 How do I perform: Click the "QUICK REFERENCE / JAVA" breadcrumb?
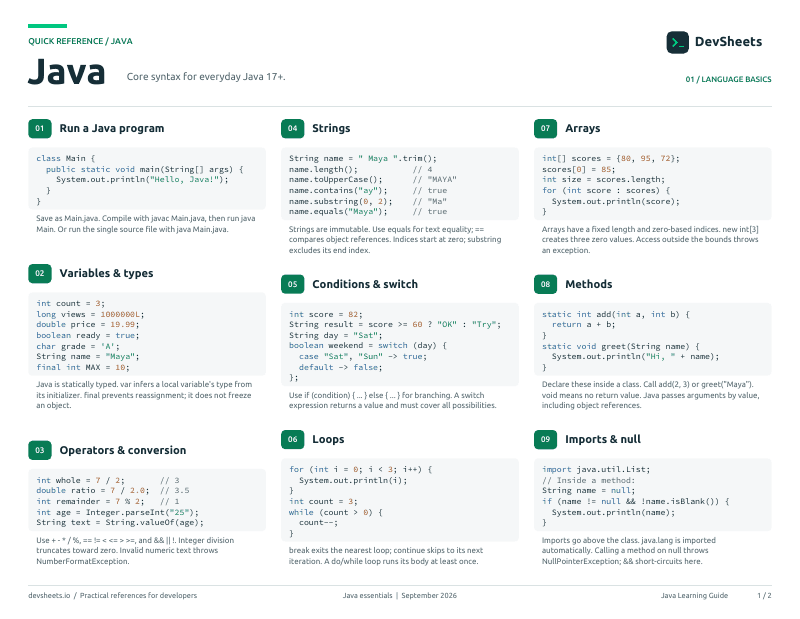80,41
